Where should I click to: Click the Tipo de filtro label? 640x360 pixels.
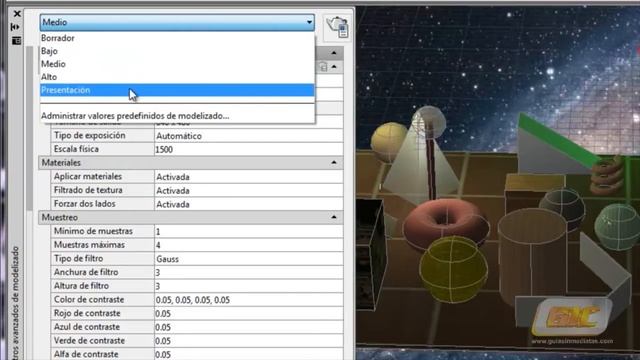click(x=78, y=258)
